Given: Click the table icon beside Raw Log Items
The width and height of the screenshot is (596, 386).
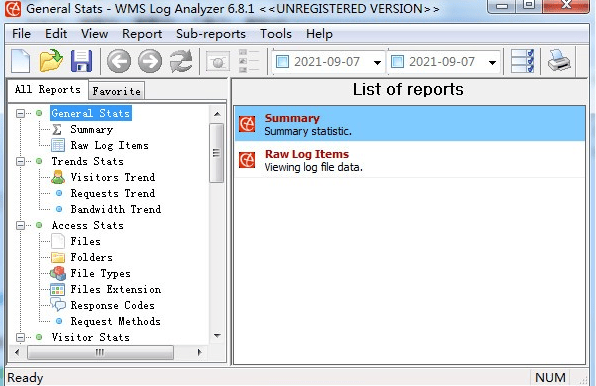Looking at the screenshot, I should coord(58,146).
